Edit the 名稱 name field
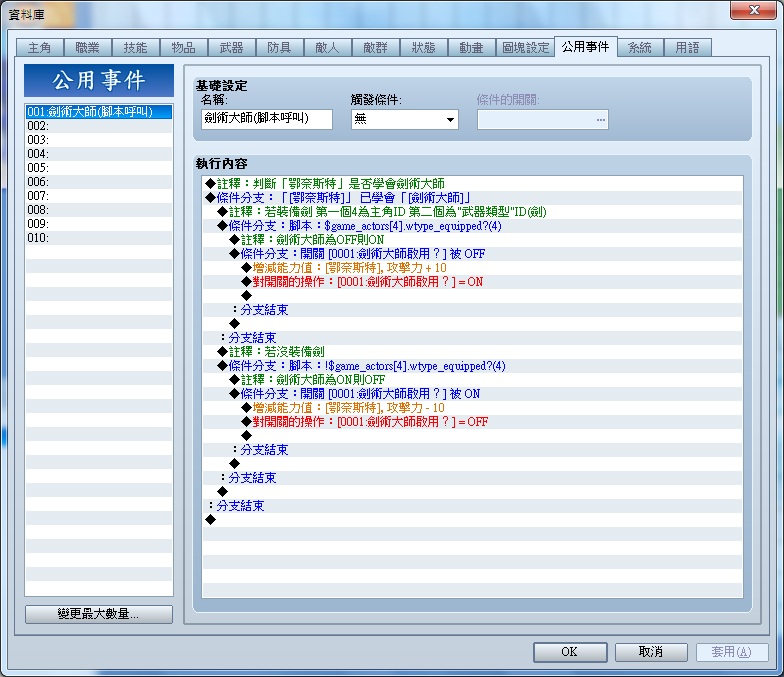 266,119
